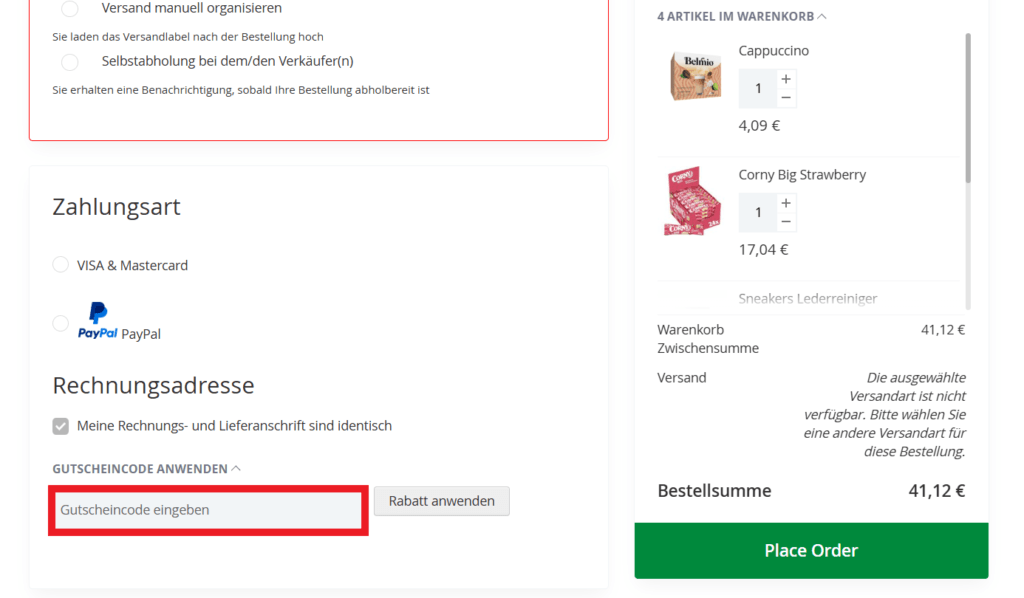
Task: Click the PayPal logo icon
Action: 95,321
